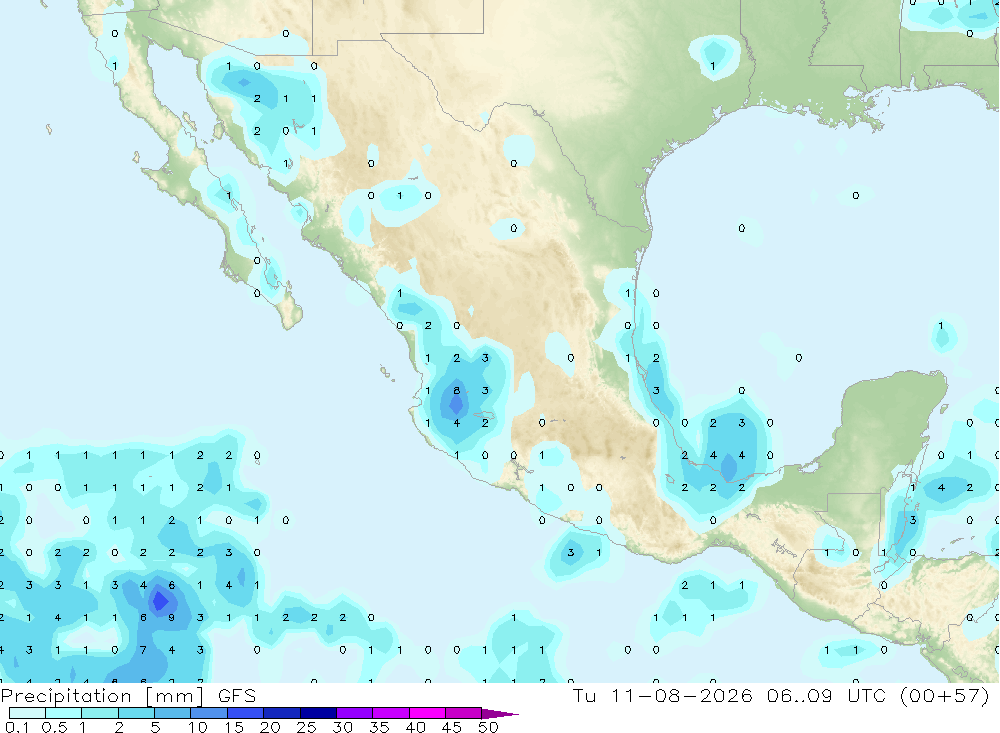Click the '06..09 UTC' time label

click(829, 695)
